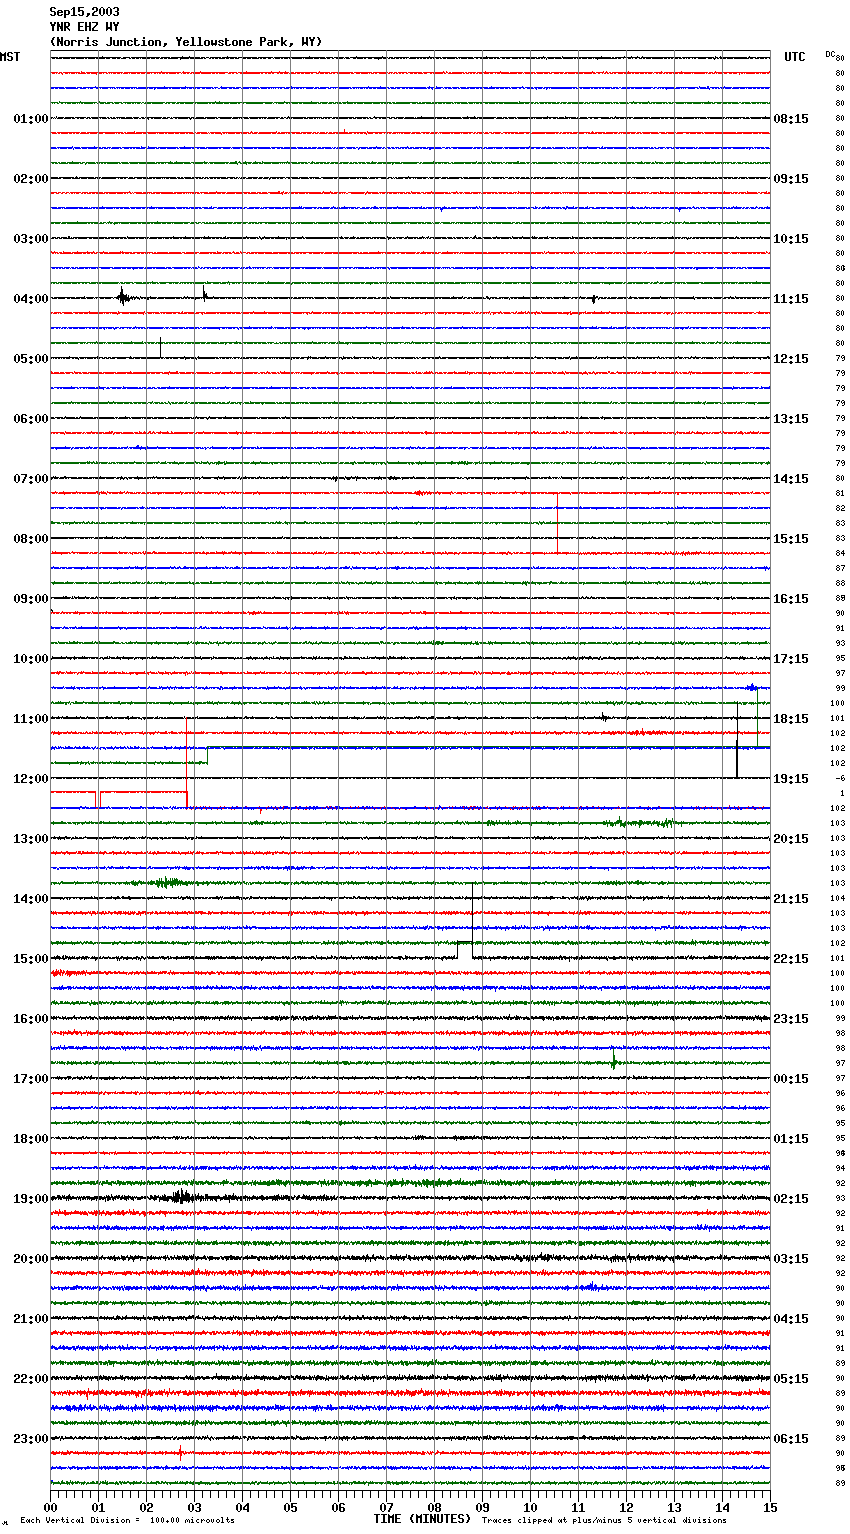The height and width of the screenshot is (1534, 850).
Task: Select the '06:00' MST time label
Action: coord(31,419)
